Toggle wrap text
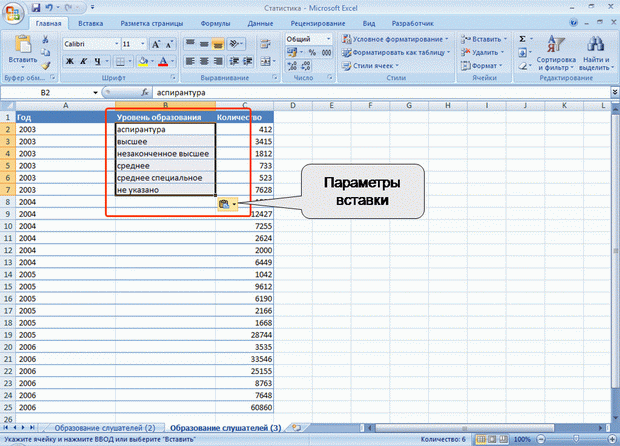The height and width of the screenshot is (446, 620). pyautogui.click(x=265, y=43)
